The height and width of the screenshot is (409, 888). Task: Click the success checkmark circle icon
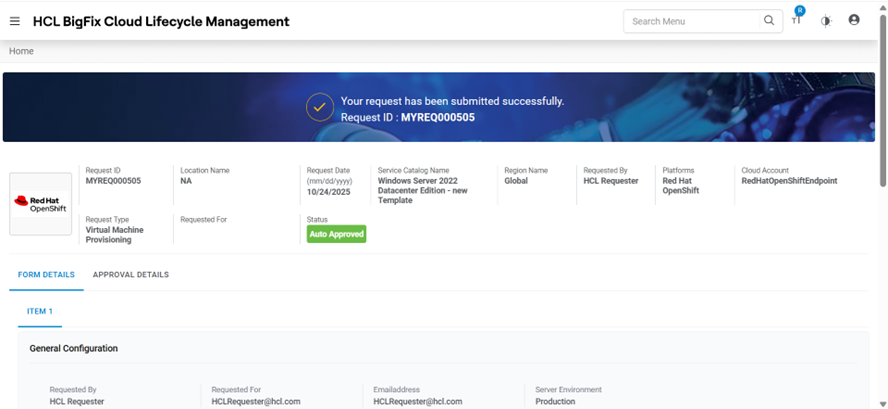pos(320,107)
